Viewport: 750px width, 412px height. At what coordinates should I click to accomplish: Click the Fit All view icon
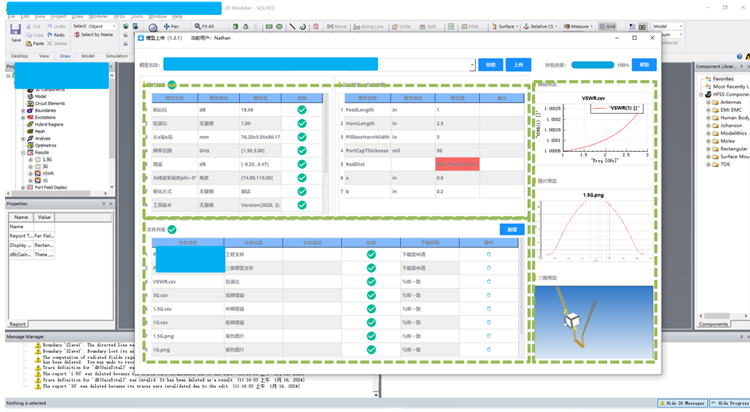pyautogui.click(x=205, y=26)
